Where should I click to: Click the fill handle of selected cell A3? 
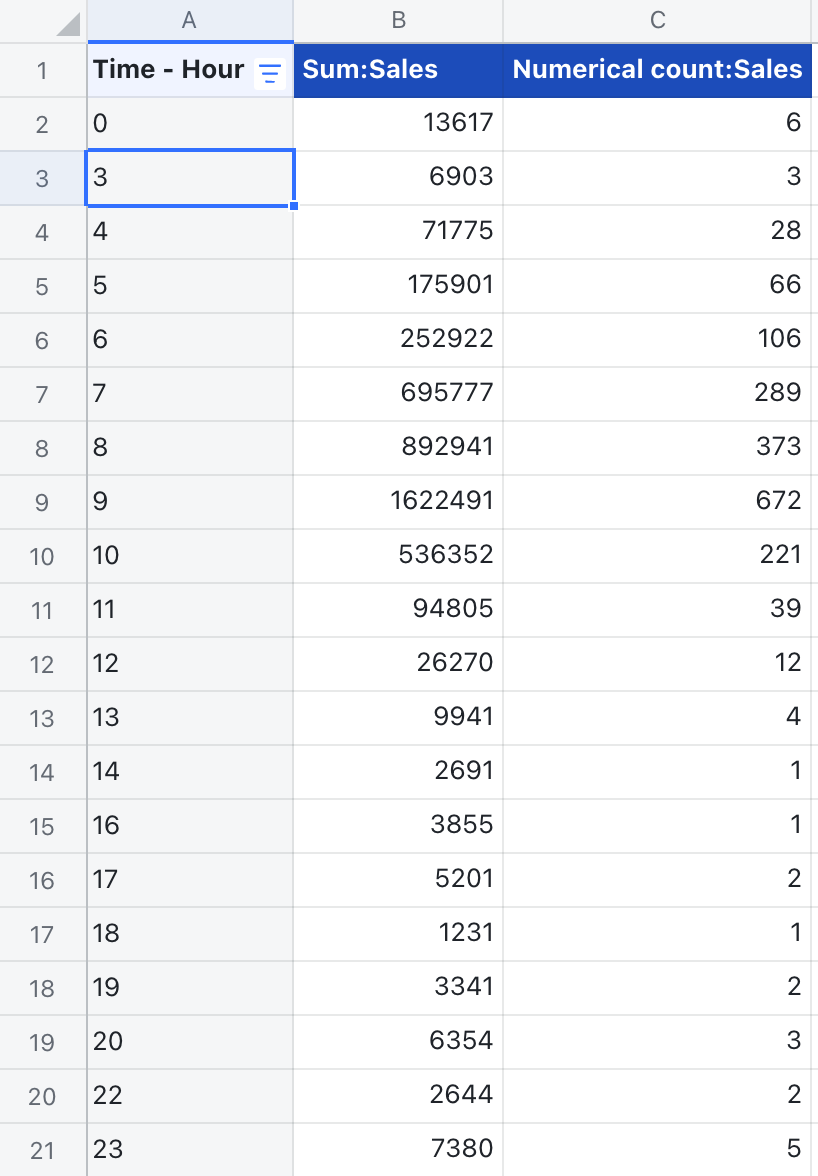pos(294,203)
